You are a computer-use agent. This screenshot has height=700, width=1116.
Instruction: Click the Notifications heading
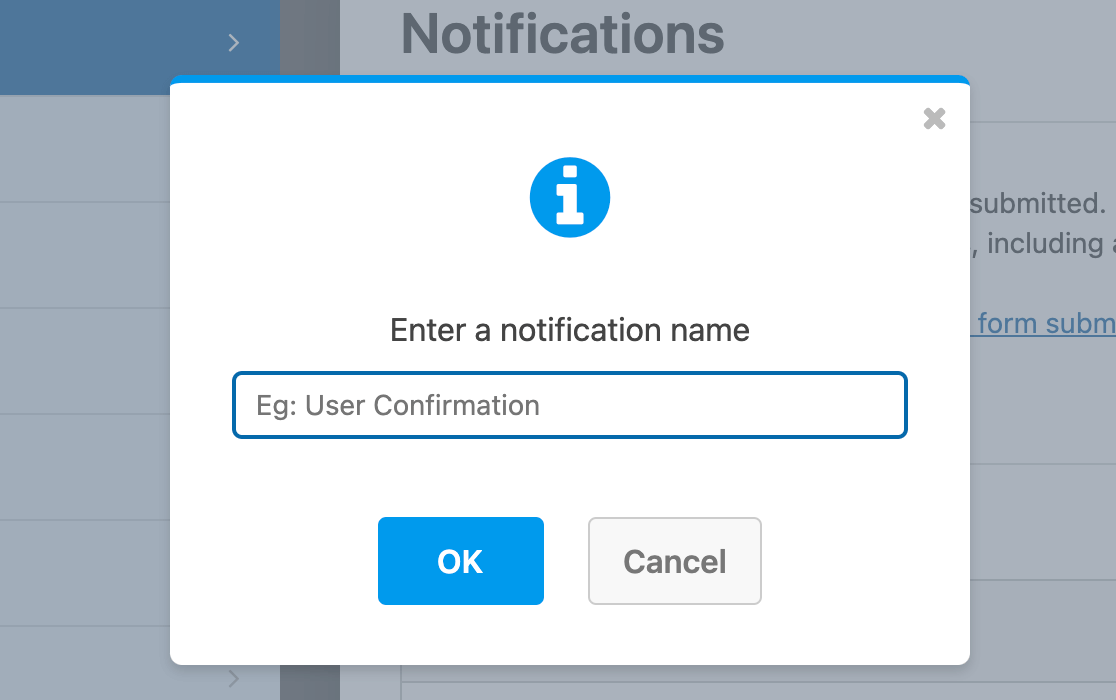pos(562,34)
